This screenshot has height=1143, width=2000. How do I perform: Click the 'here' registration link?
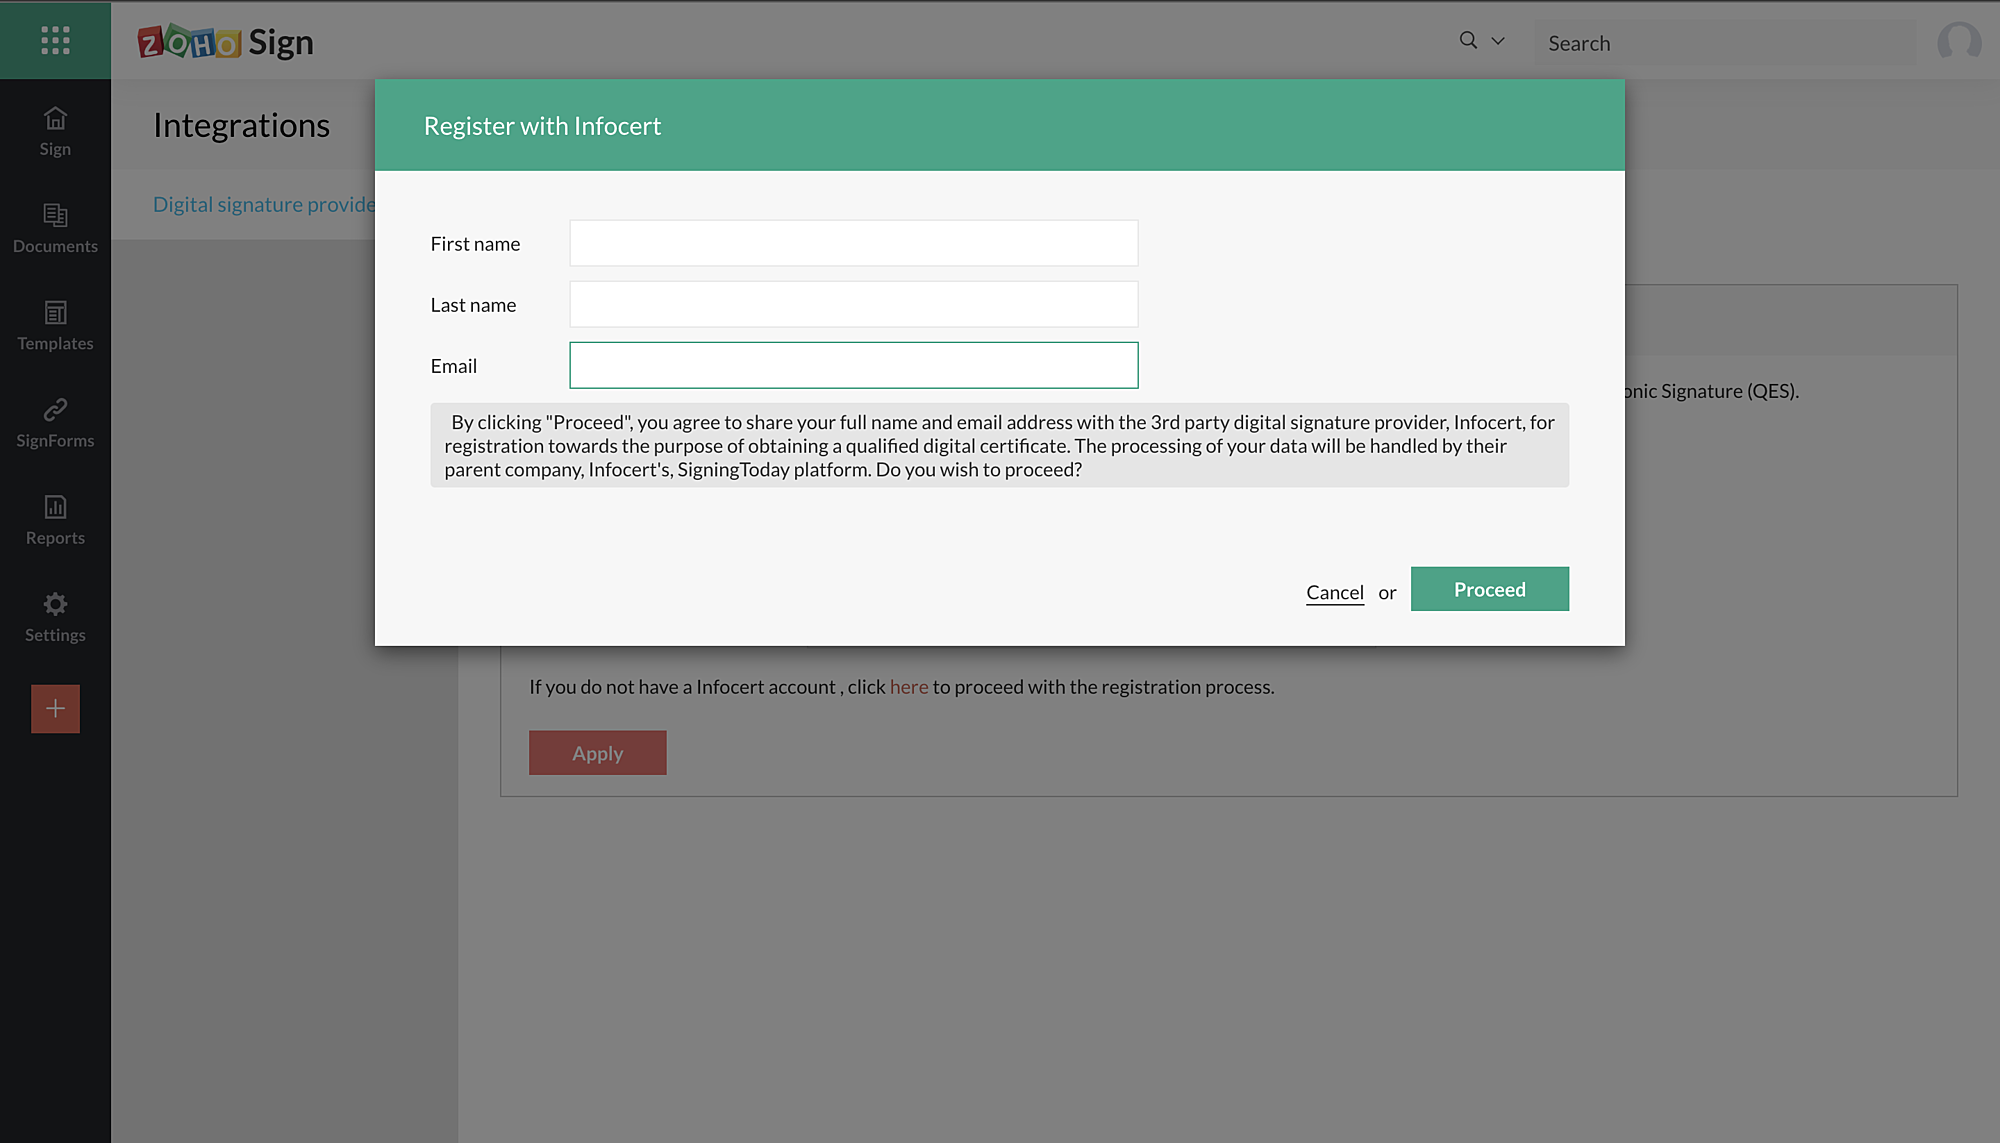tap(908, 687)
